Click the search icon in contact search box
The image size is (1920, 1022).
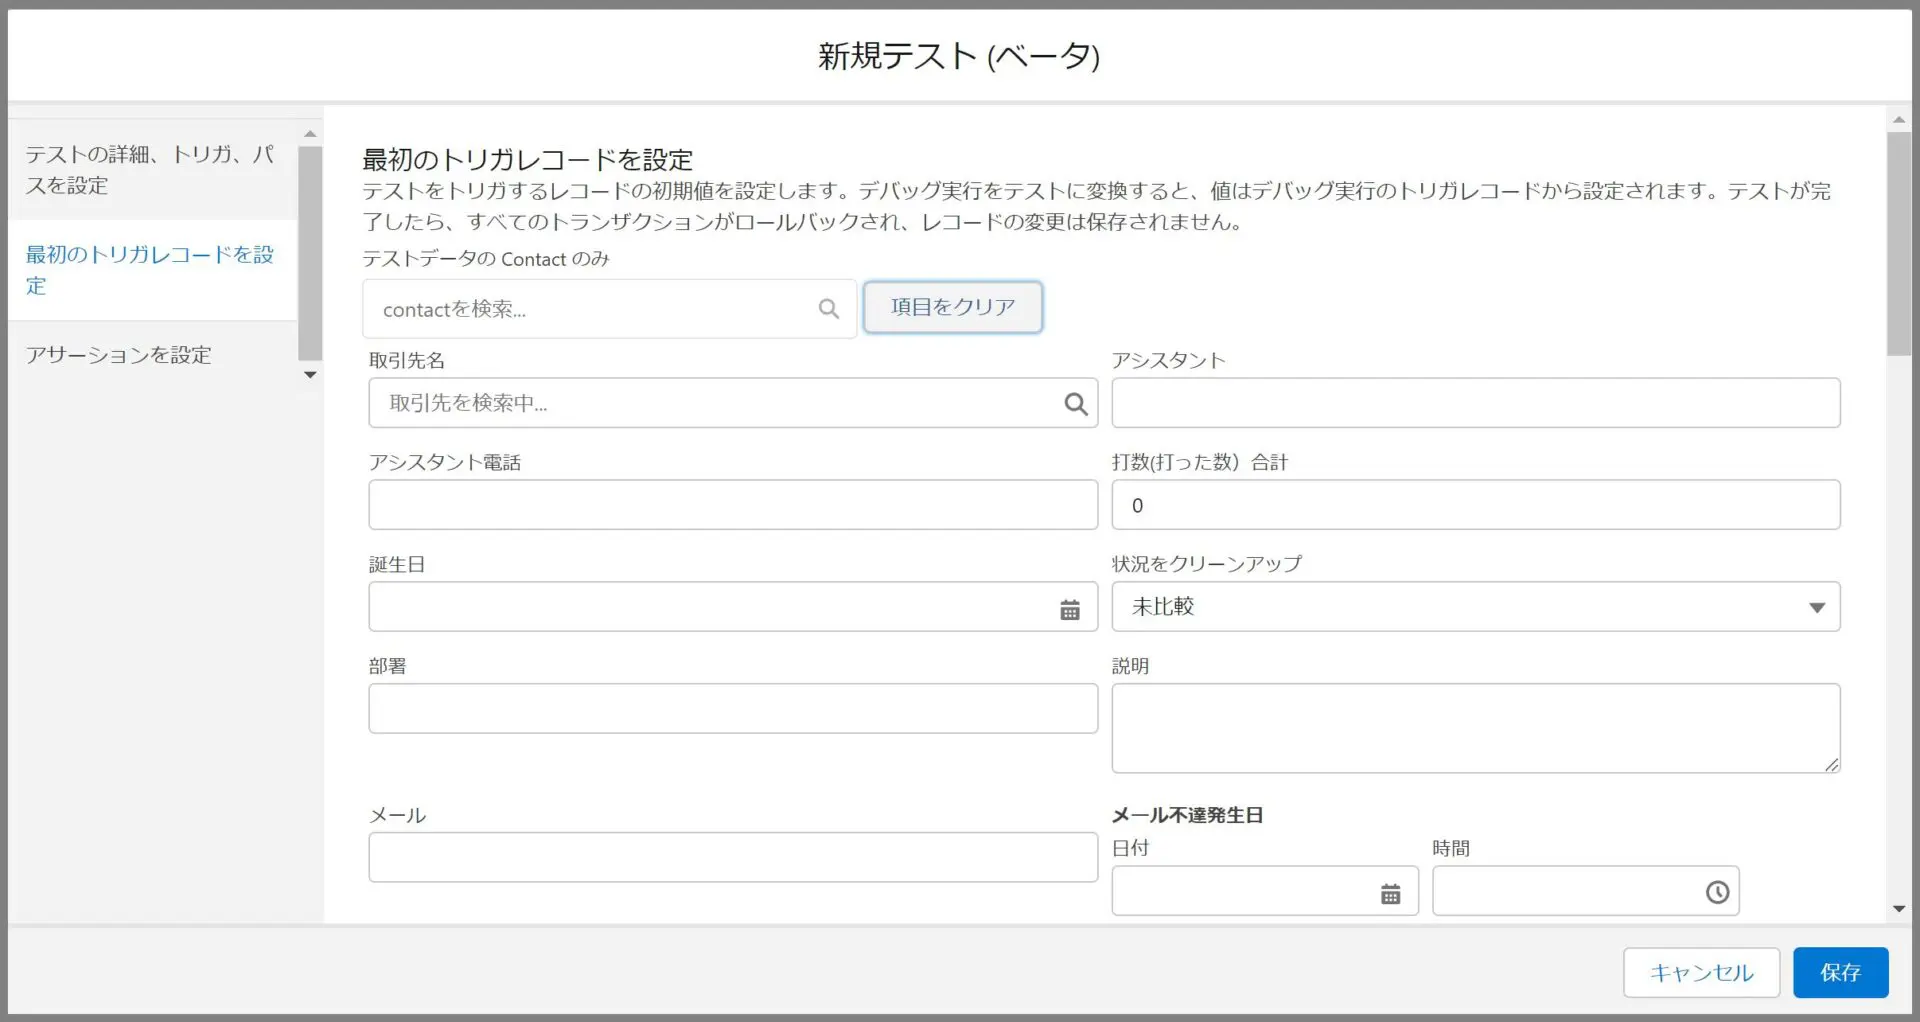(828, 309)
